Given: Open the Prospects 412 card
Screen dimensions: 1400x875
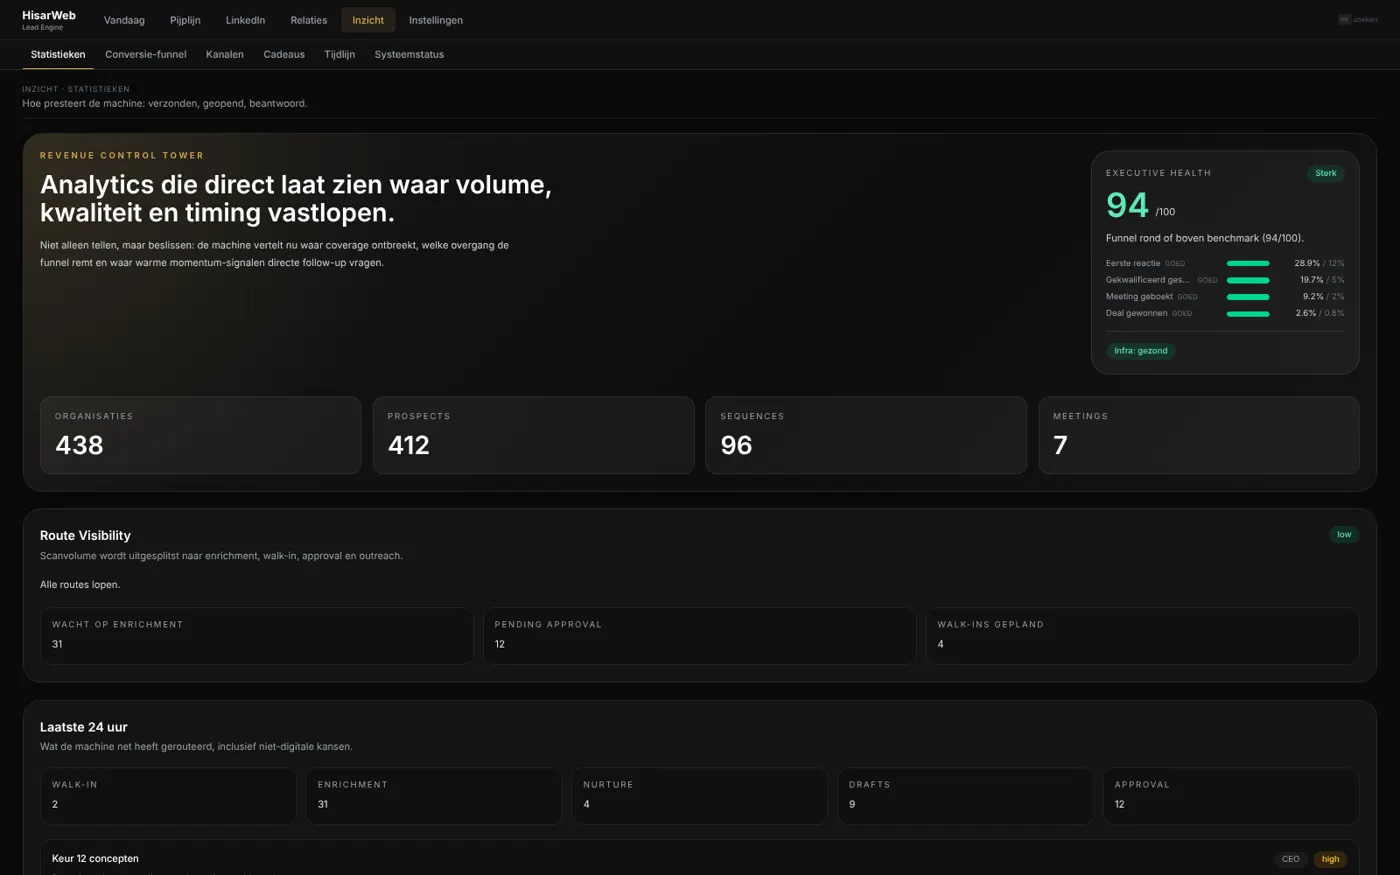Looking at the screenshot, I should pos(533,435).
